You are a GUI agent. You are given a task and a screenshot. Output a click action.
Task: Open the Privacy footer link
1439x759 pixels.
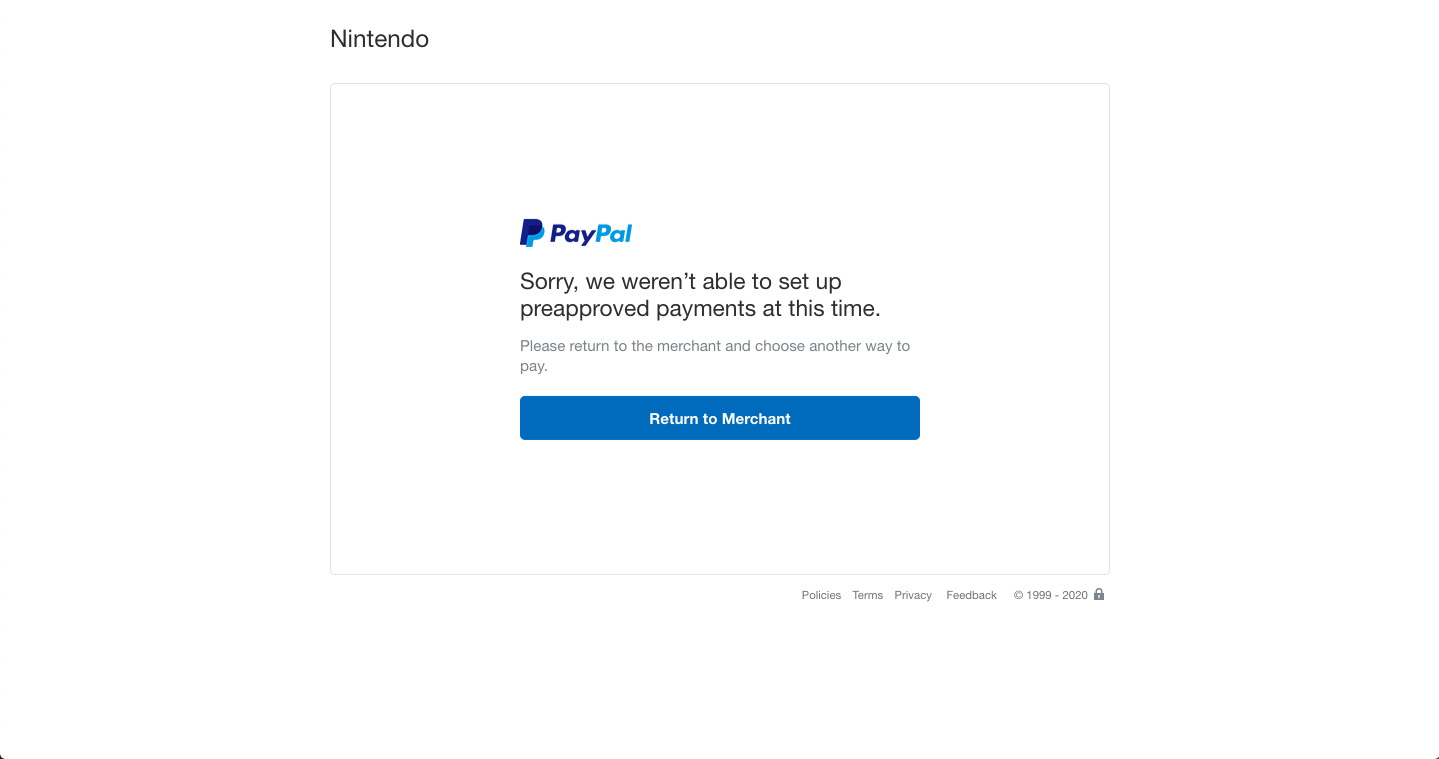coord(913,595)
